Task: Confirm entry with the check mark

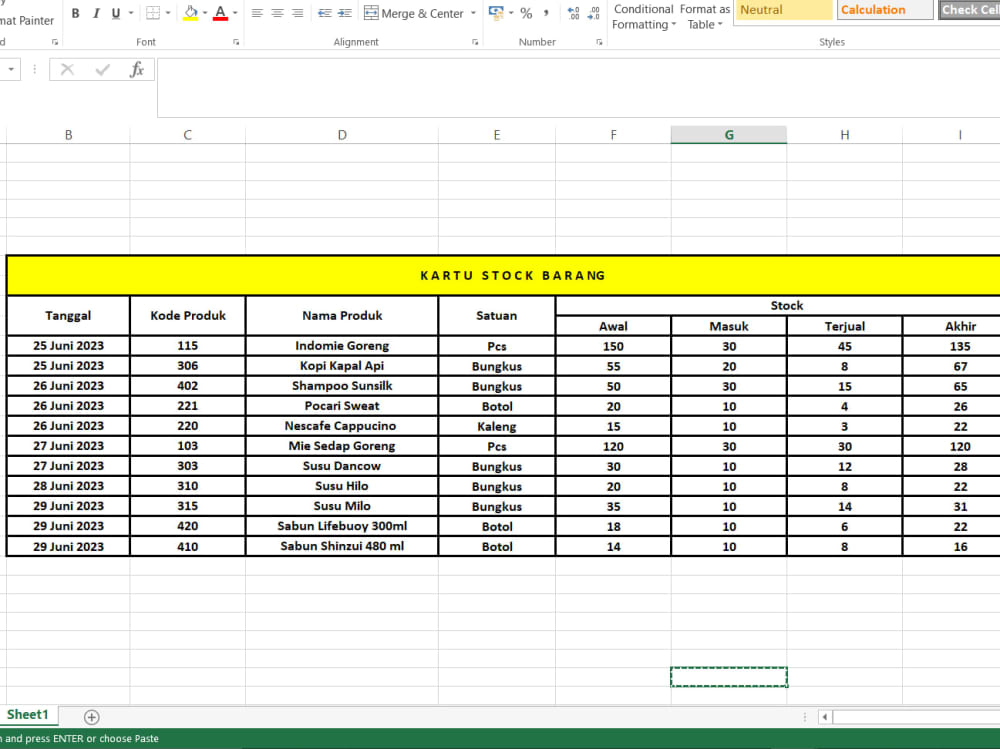Action: coord(102,69)
